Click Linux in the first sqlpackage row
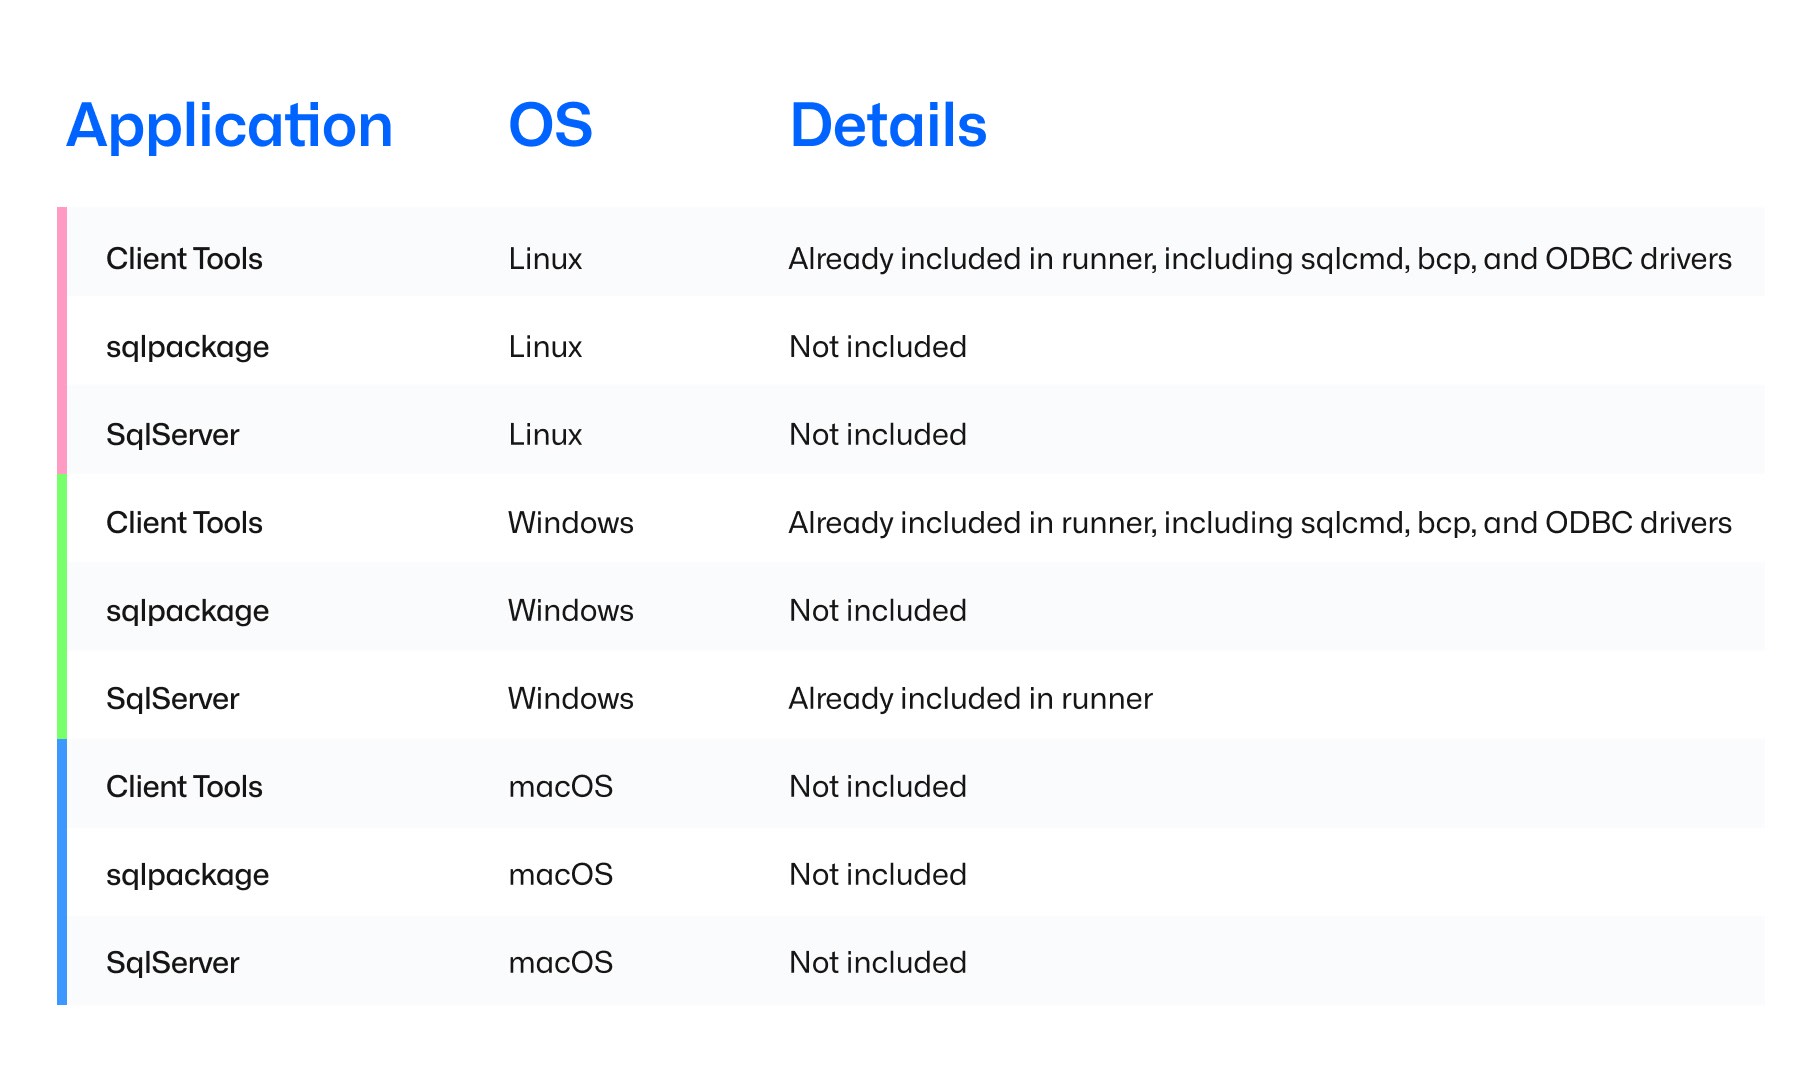 pos(545,347)
